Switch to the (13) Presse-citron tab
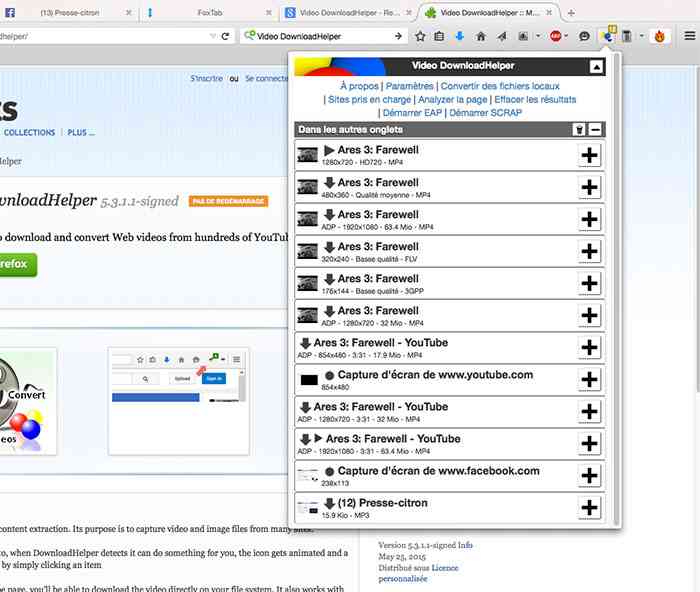This screenshot has height=592, width=700. (x=70, y=13)
